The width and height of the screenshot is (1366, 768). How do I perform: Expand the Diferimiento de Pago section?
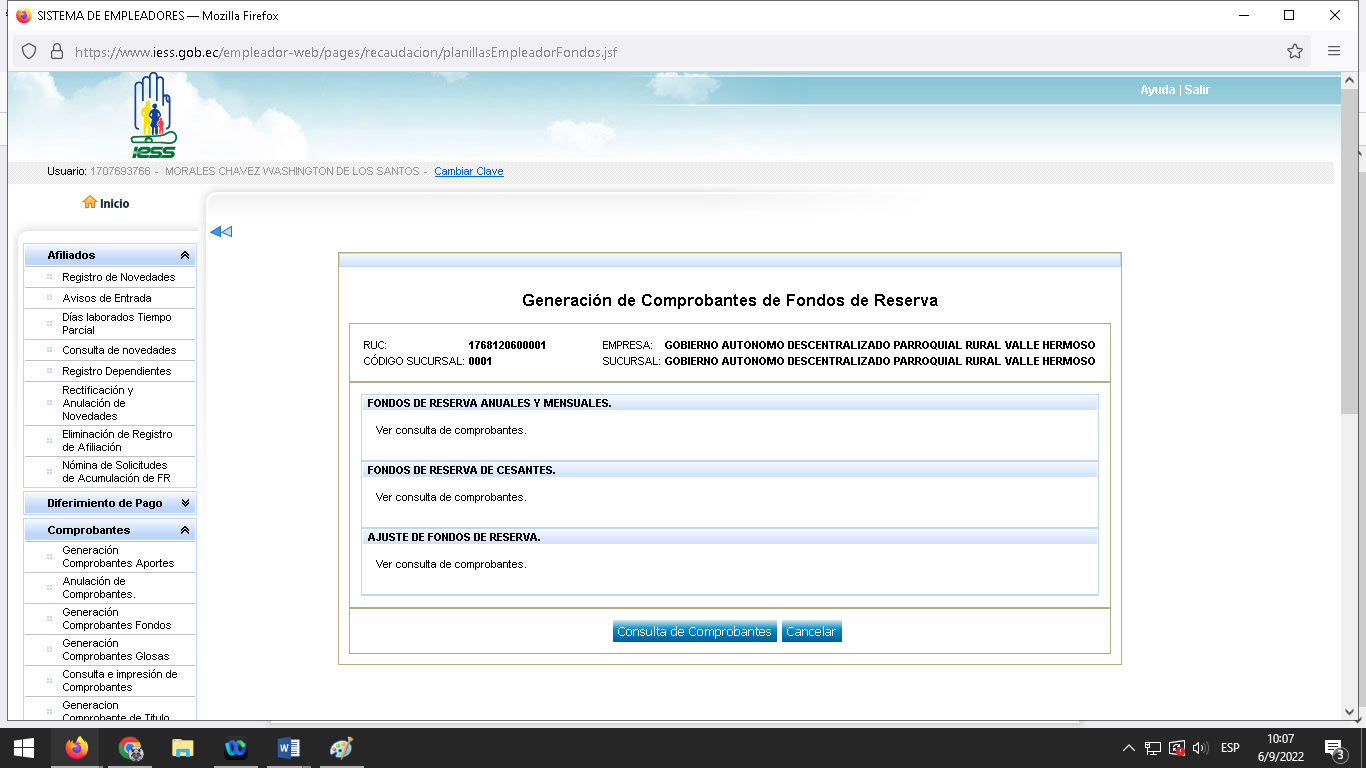(x=184, y=504)
